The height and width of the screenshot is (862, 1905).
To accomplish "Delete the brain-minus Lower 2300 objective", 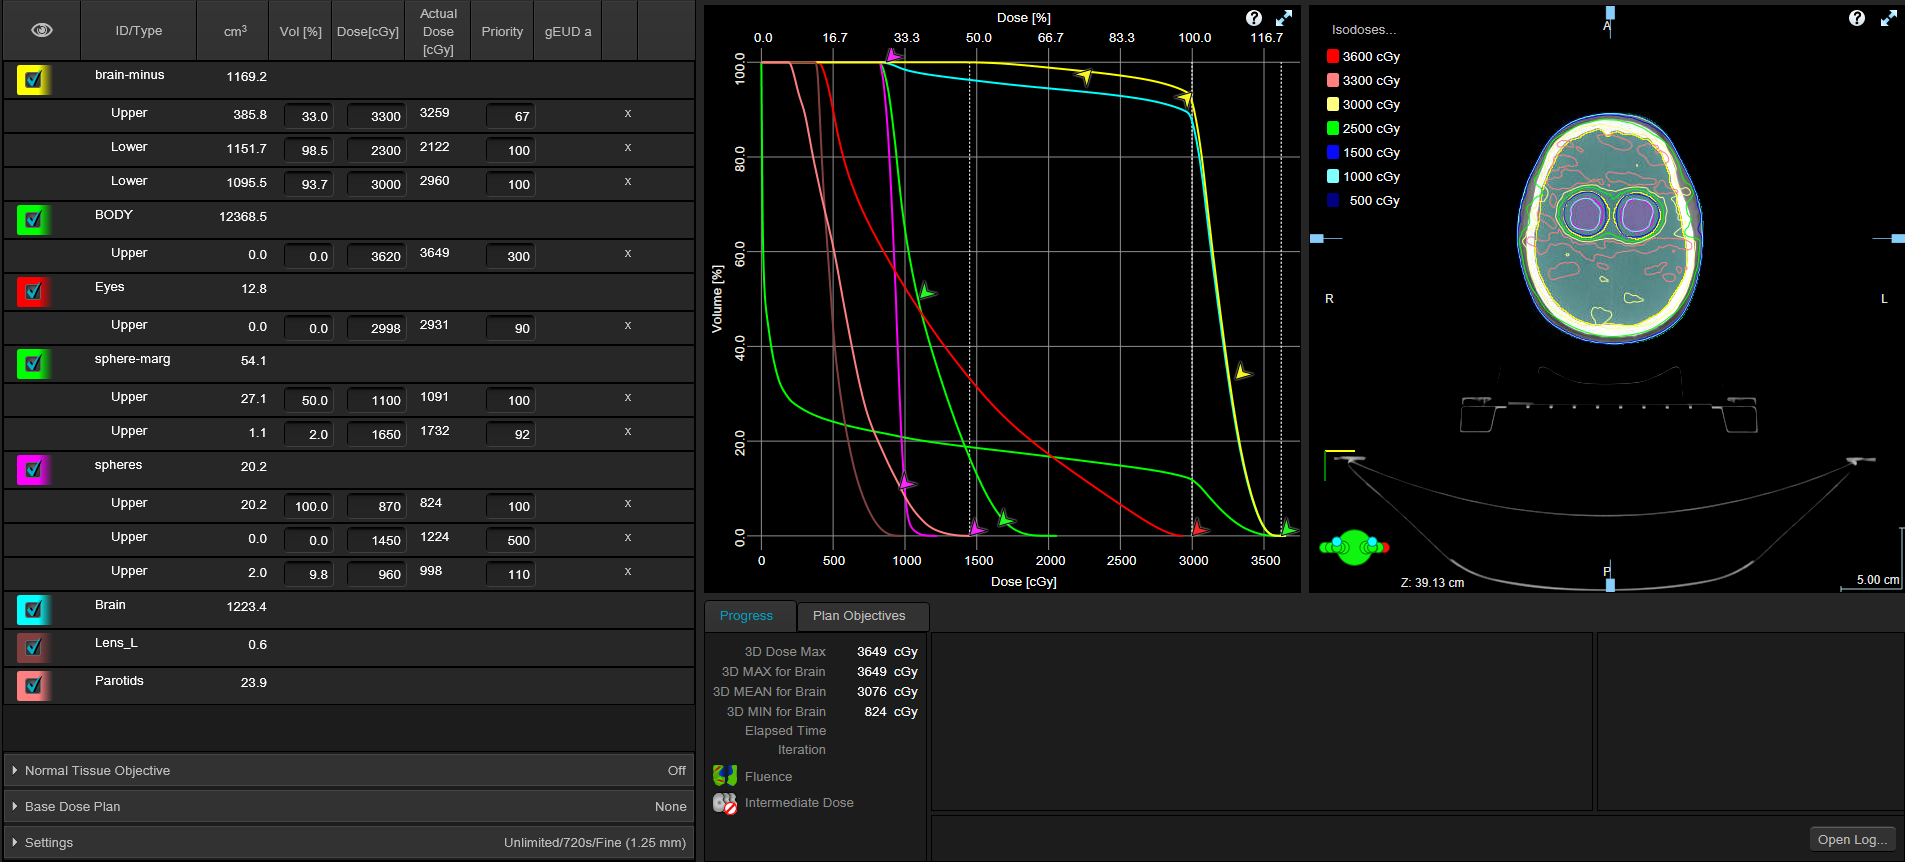I will click(x=628, y=148).
